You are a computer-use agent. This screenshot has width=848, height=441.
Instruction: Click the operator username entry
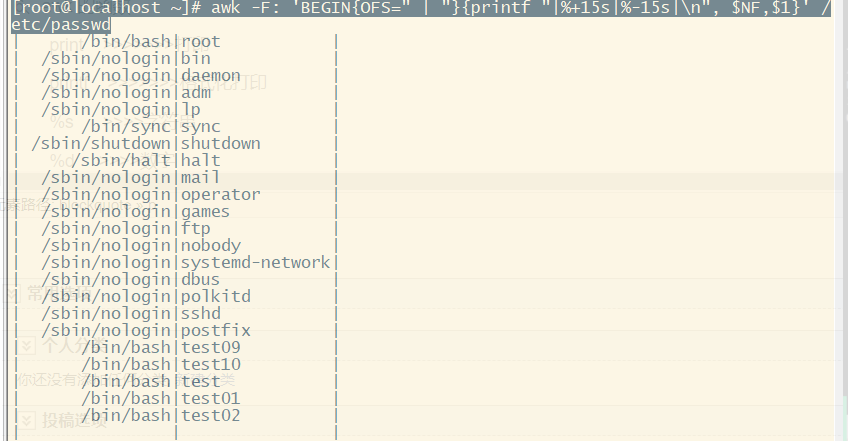coord(221,195)
